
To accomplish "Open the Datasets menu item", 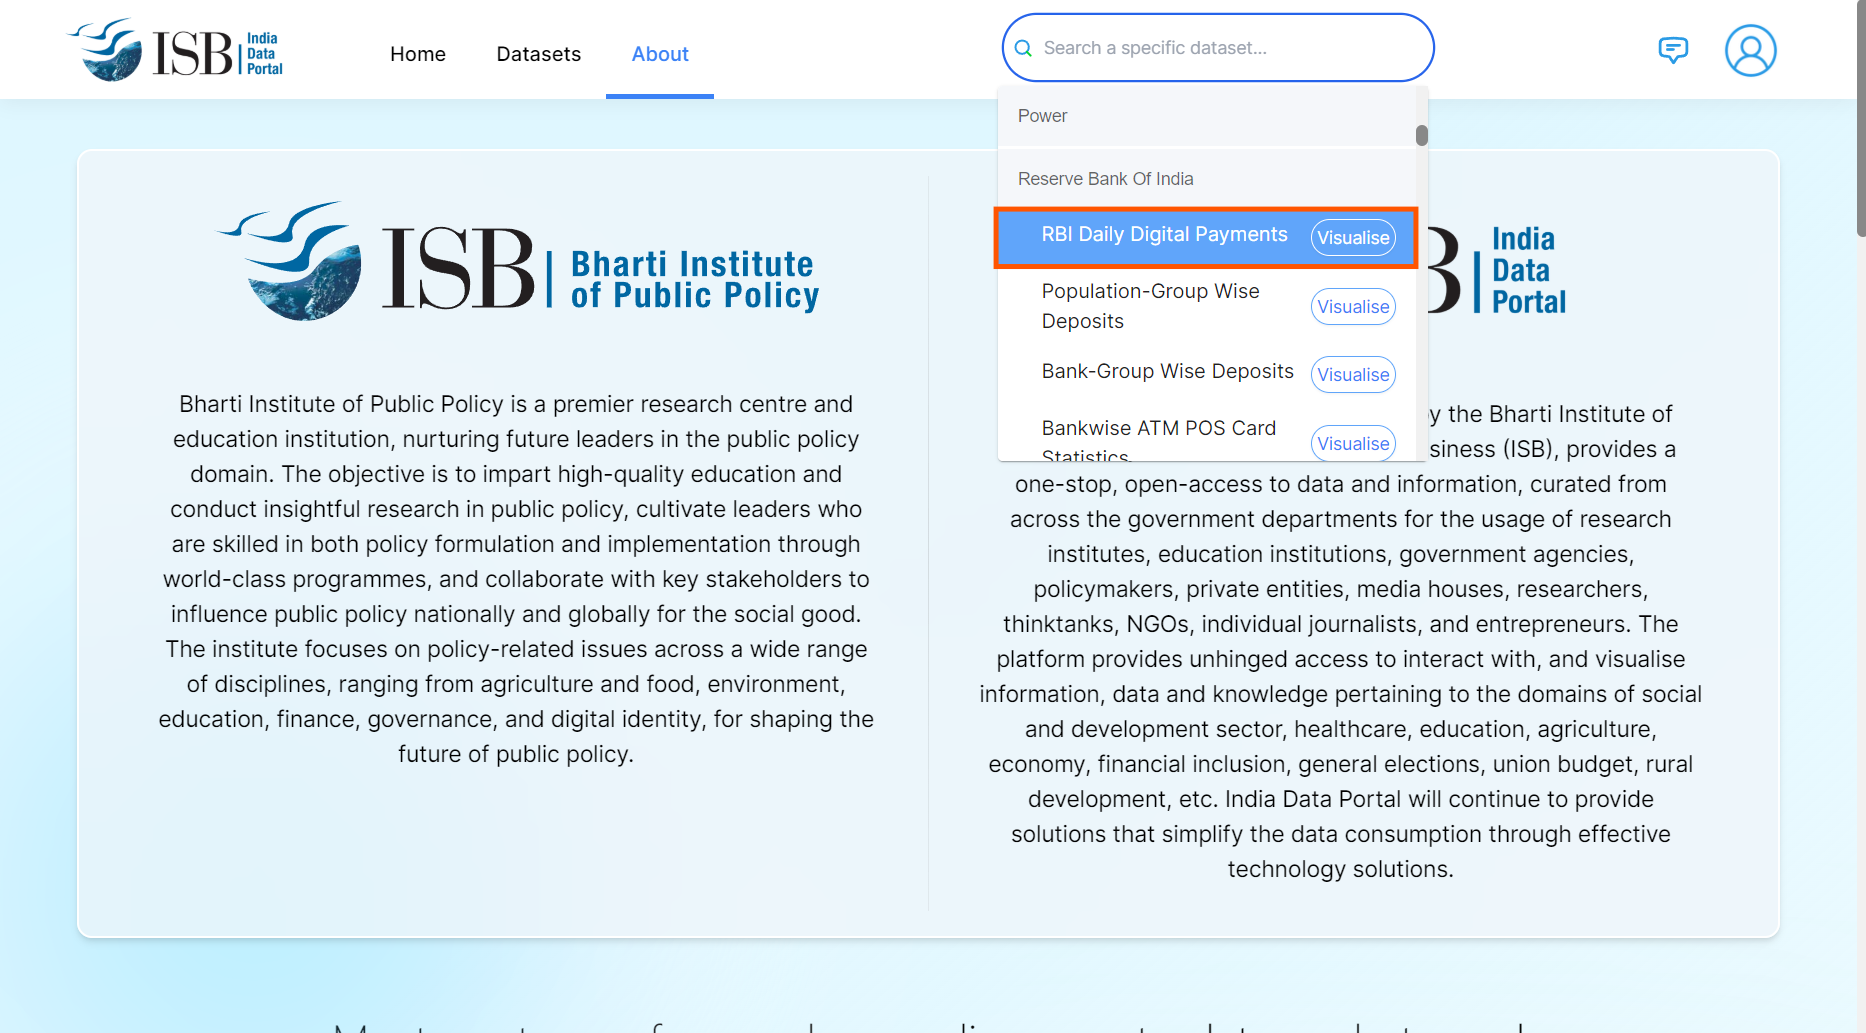I will click(x=538, y=54).
